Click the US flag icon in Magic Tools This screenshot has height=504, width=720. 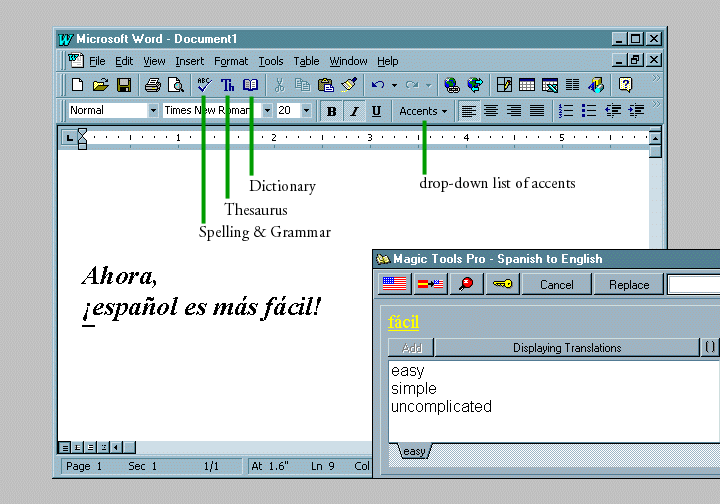point(395,285)
